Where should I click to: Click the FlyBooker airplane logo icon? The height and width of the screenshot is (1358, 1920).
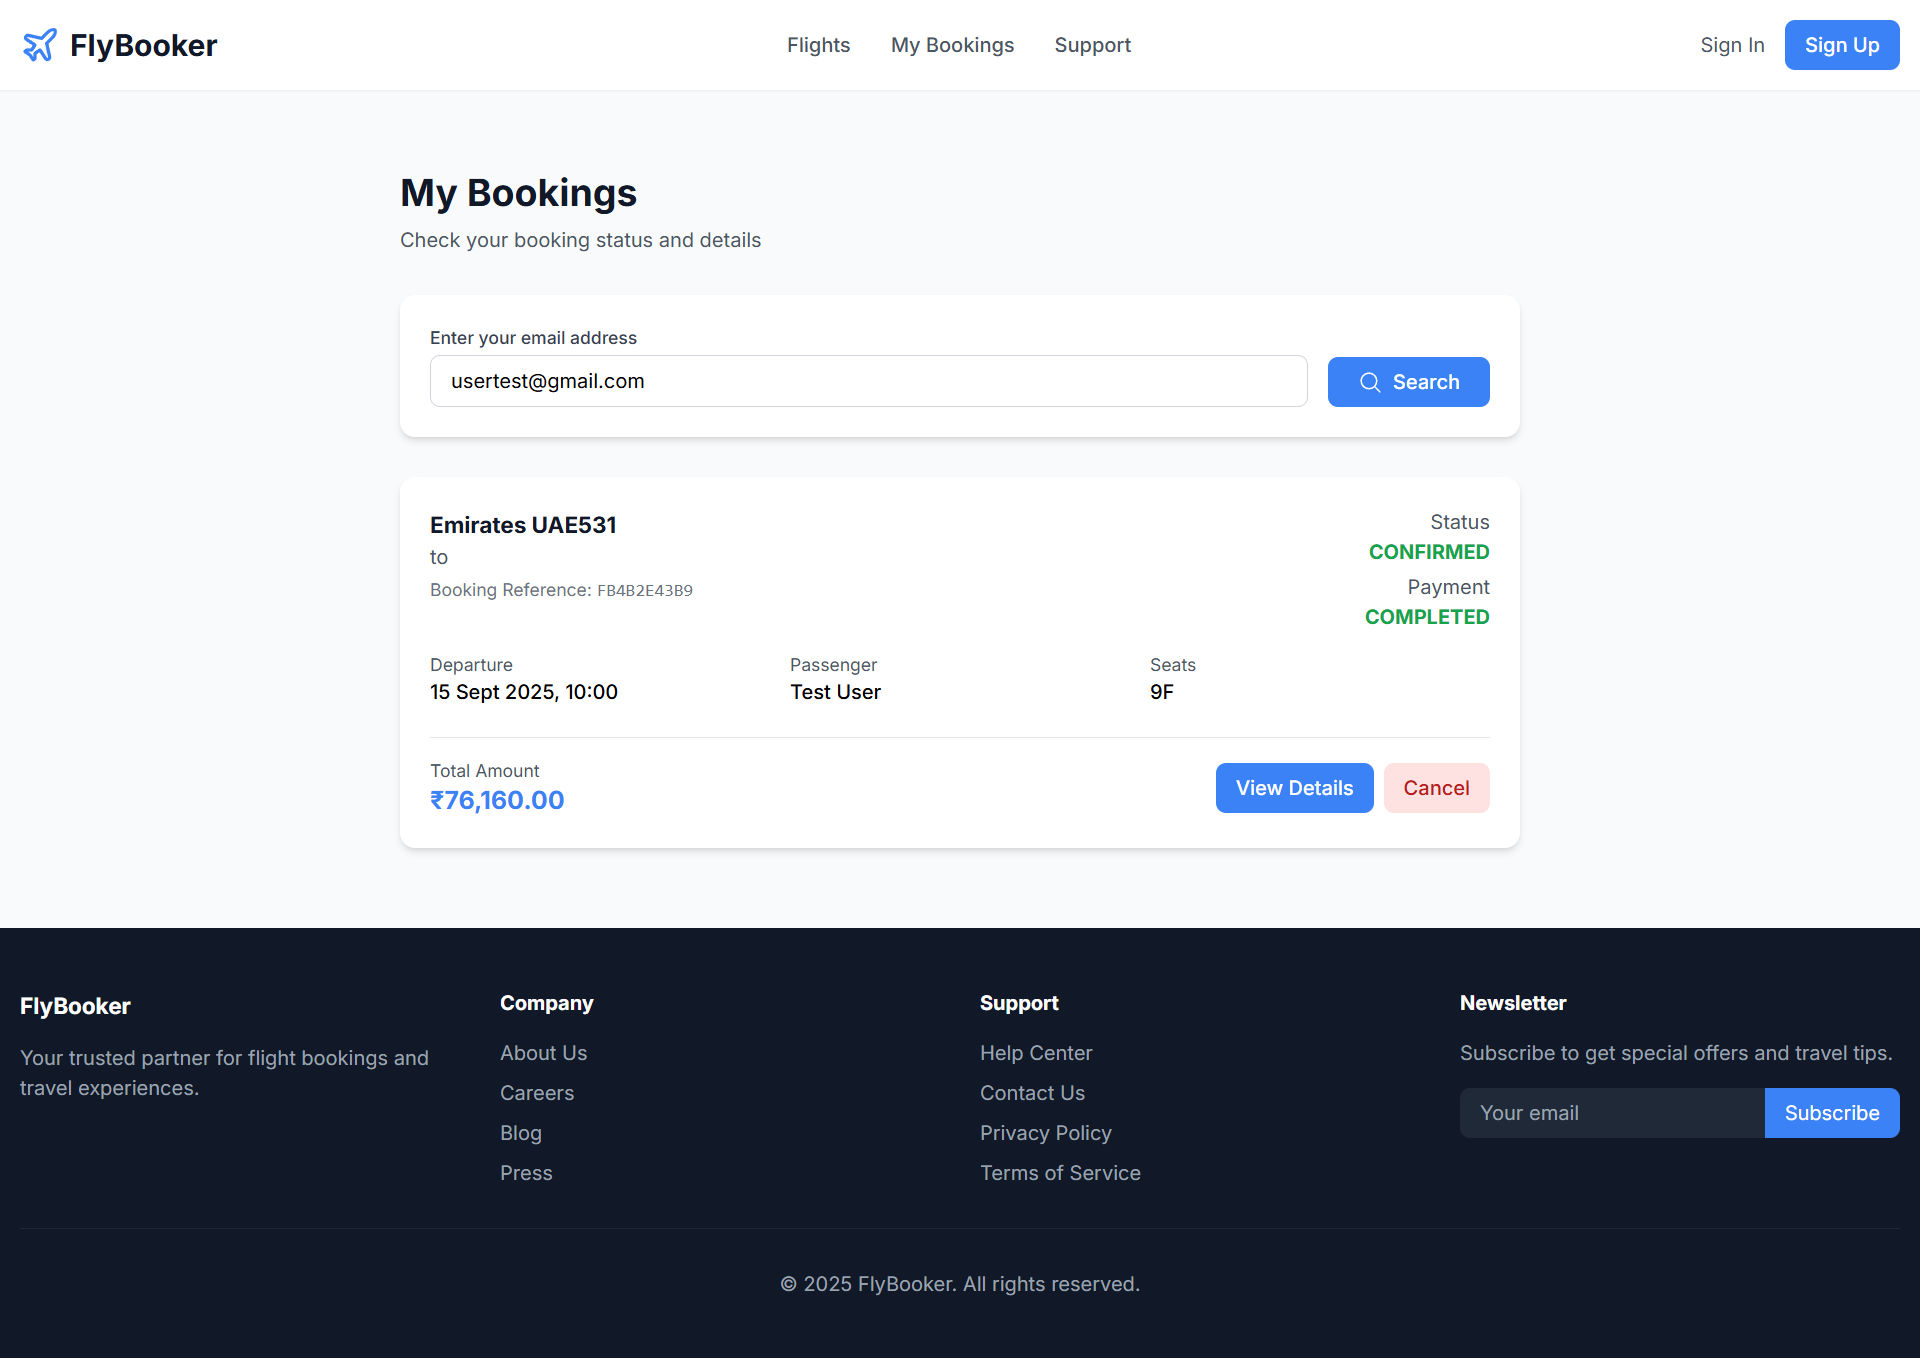pos(39,44)
